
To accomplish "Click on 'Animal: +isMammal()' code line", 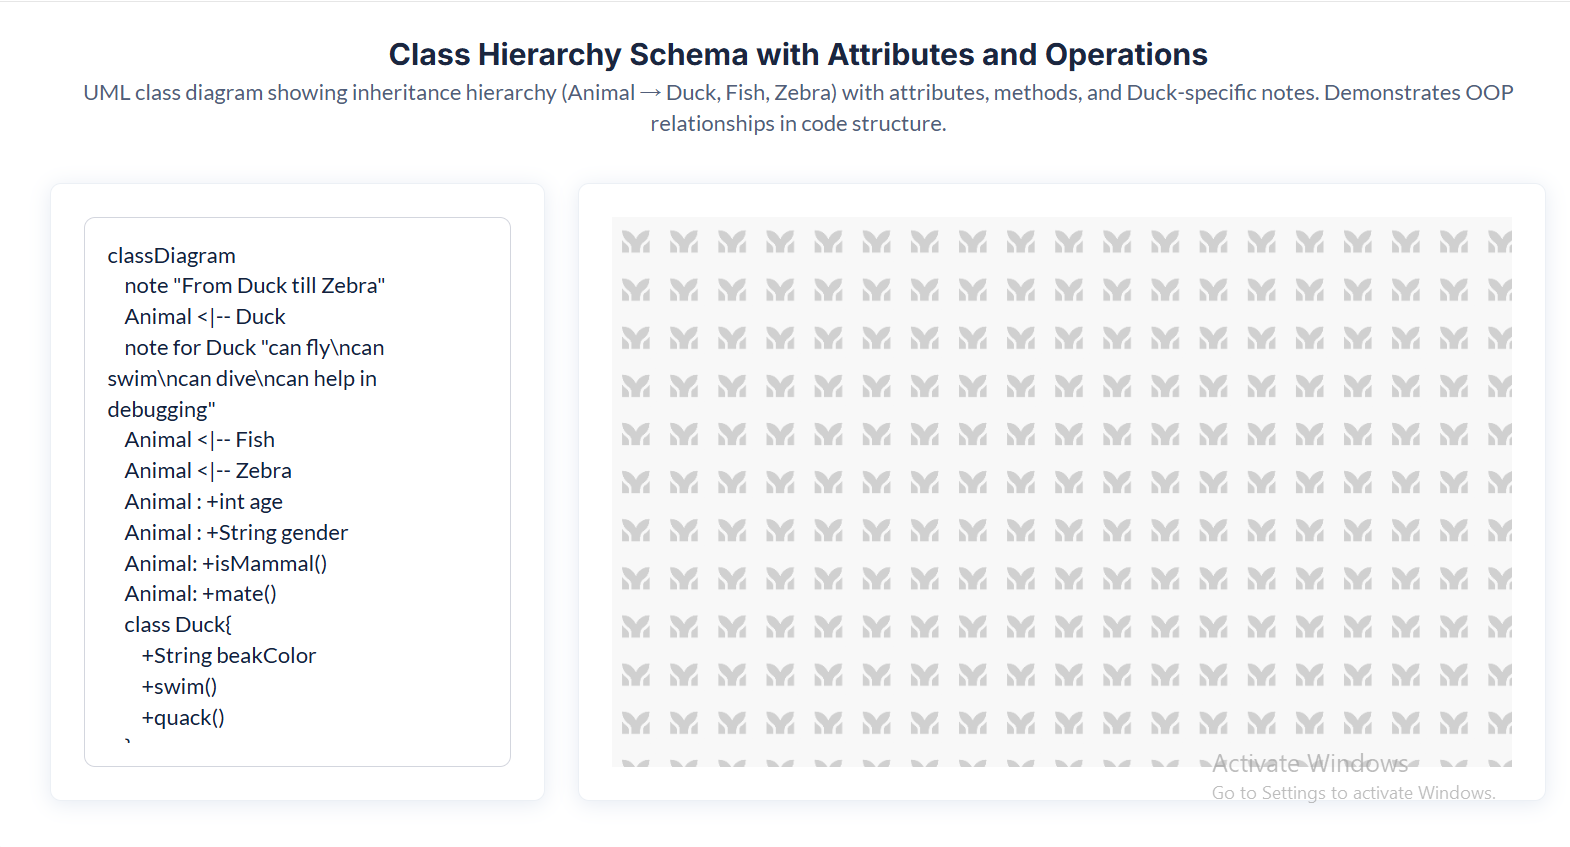I will (x=225, y=564).
